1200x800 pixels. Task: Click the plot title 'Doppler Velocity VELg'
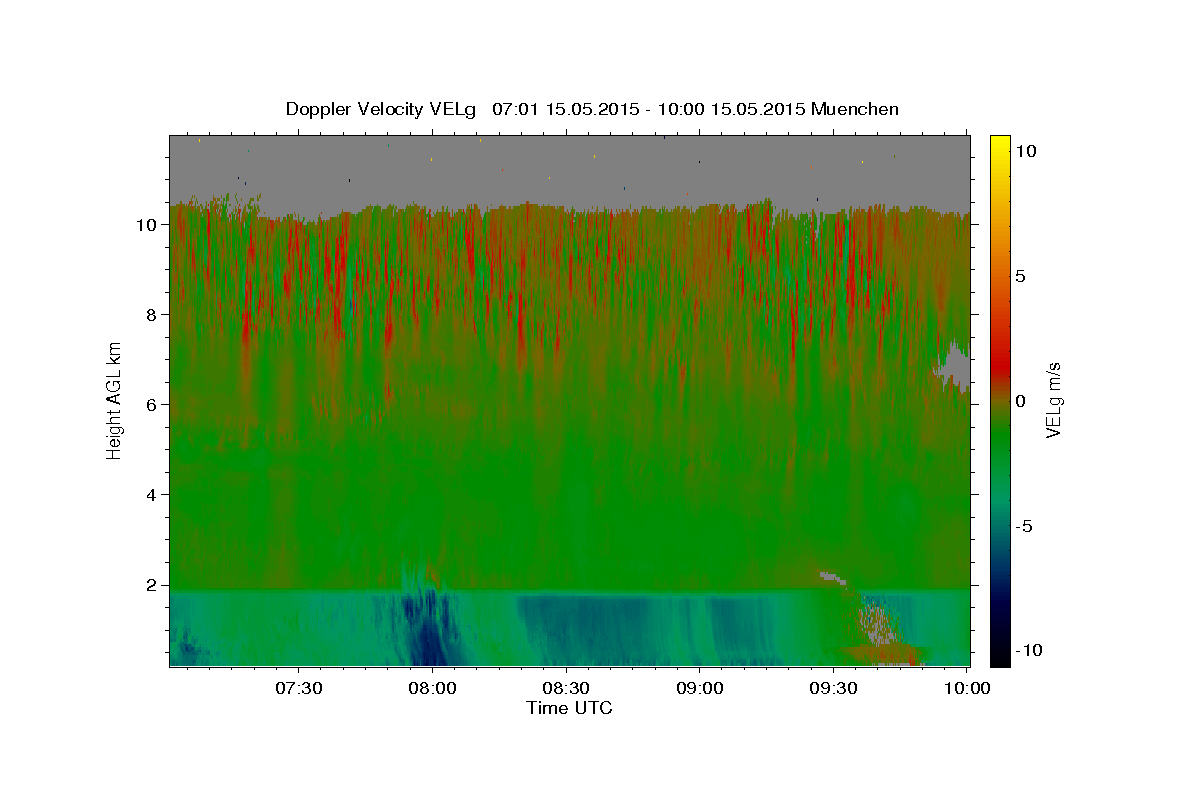382,109
